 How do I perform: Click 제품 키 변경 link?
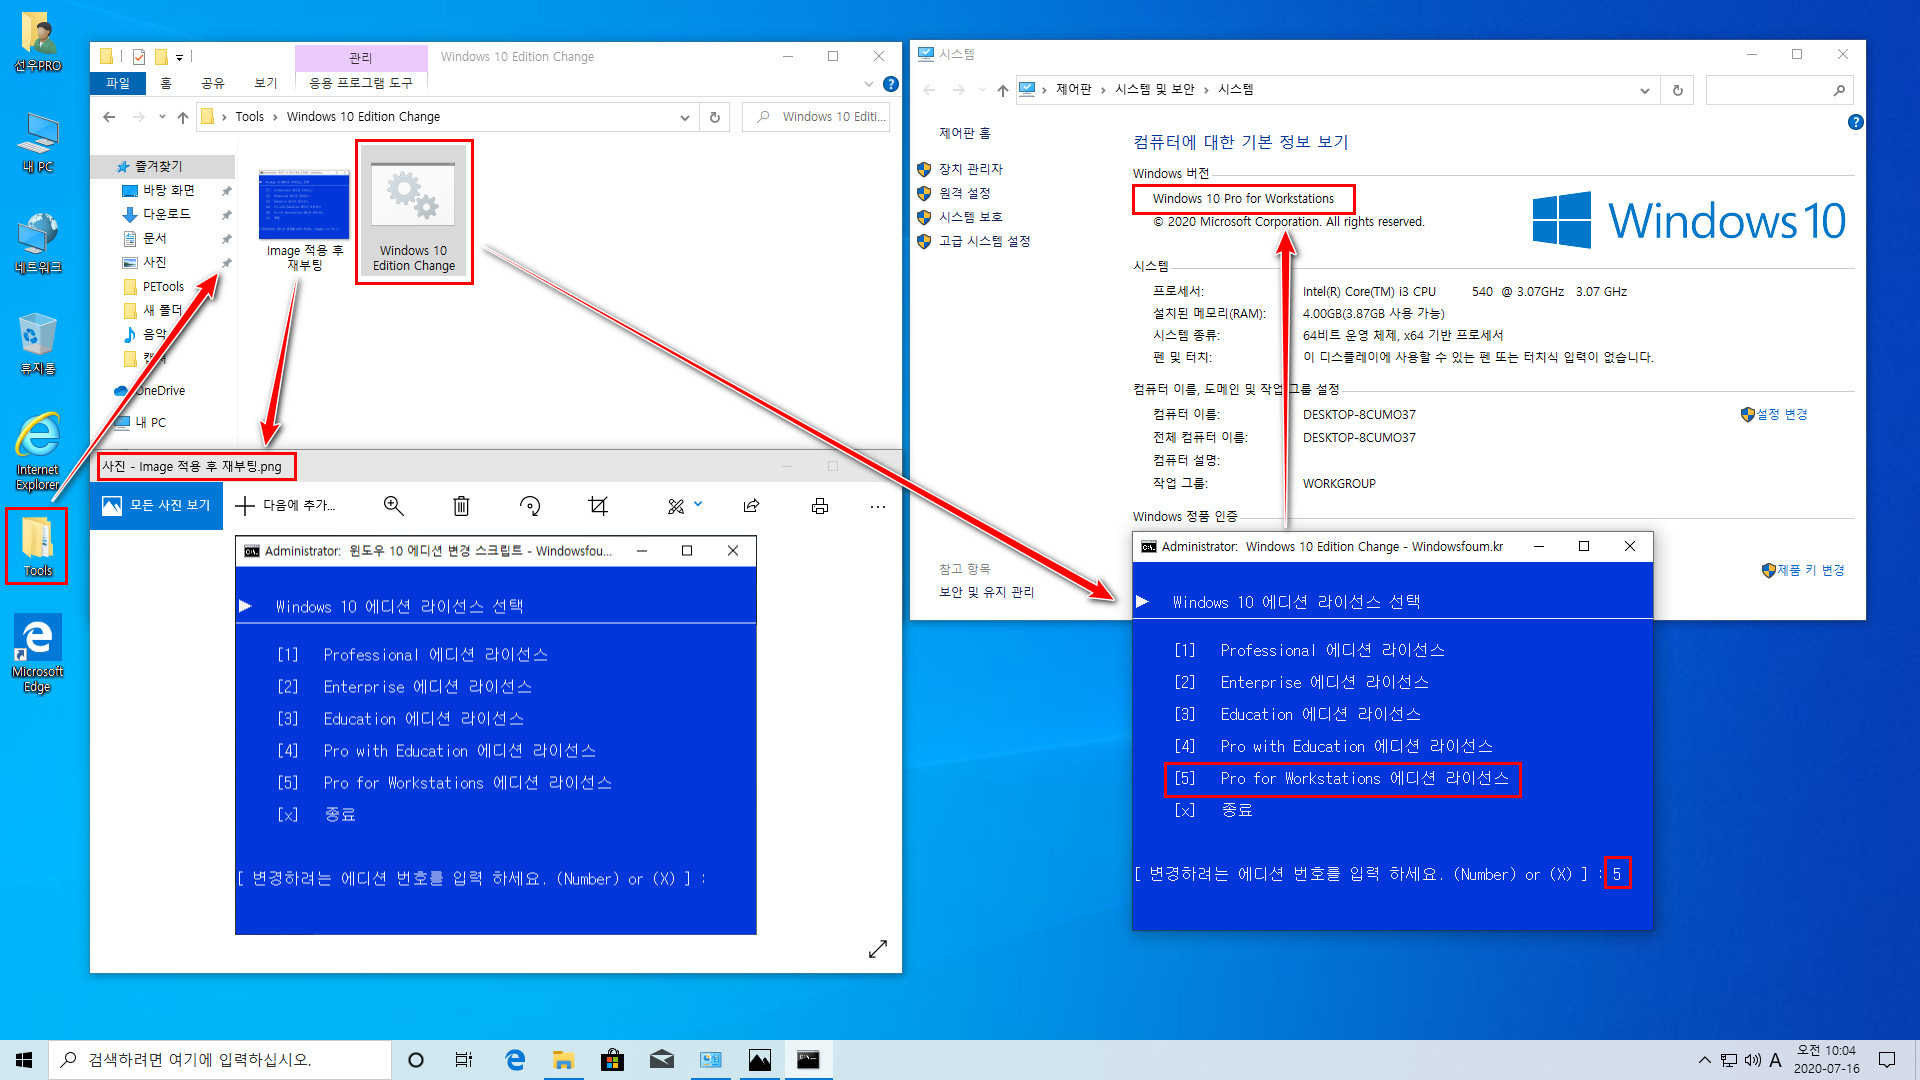(x=1811, y=570)
